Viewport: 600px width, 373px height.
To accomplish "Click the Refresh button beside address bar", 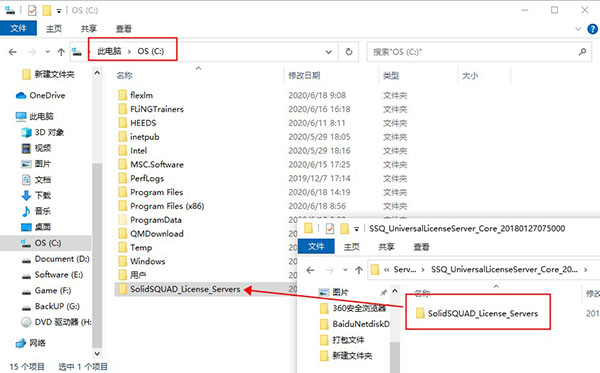I will coord(349,52).
